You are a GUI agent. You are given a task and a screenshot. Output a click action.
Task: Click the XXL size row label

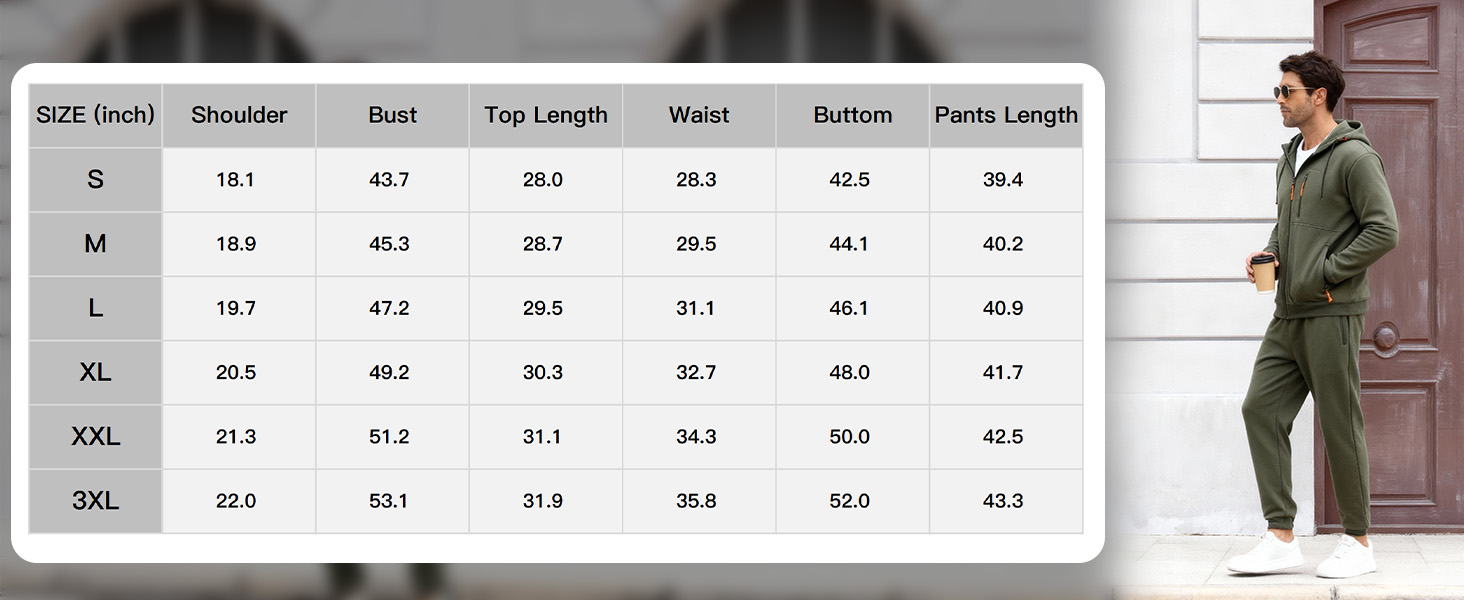tap(95, 437)
